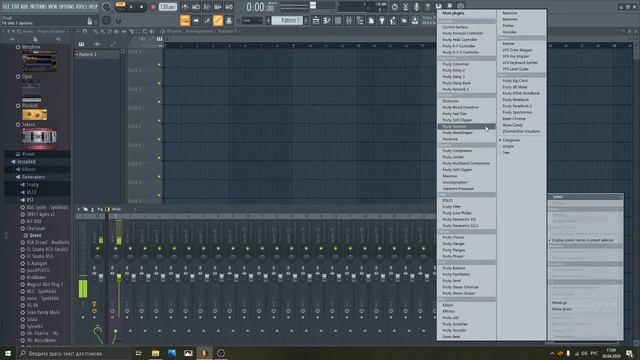Image resolution: width=640 pixels, height=360 pixels.
Task: Open help question mark icon
Action: [427, 7]
